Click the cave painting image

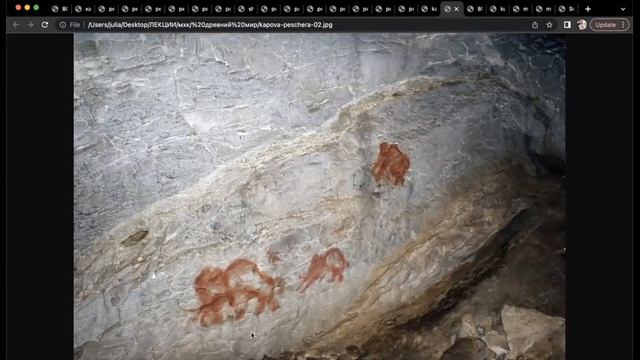(x=320, y=196)
